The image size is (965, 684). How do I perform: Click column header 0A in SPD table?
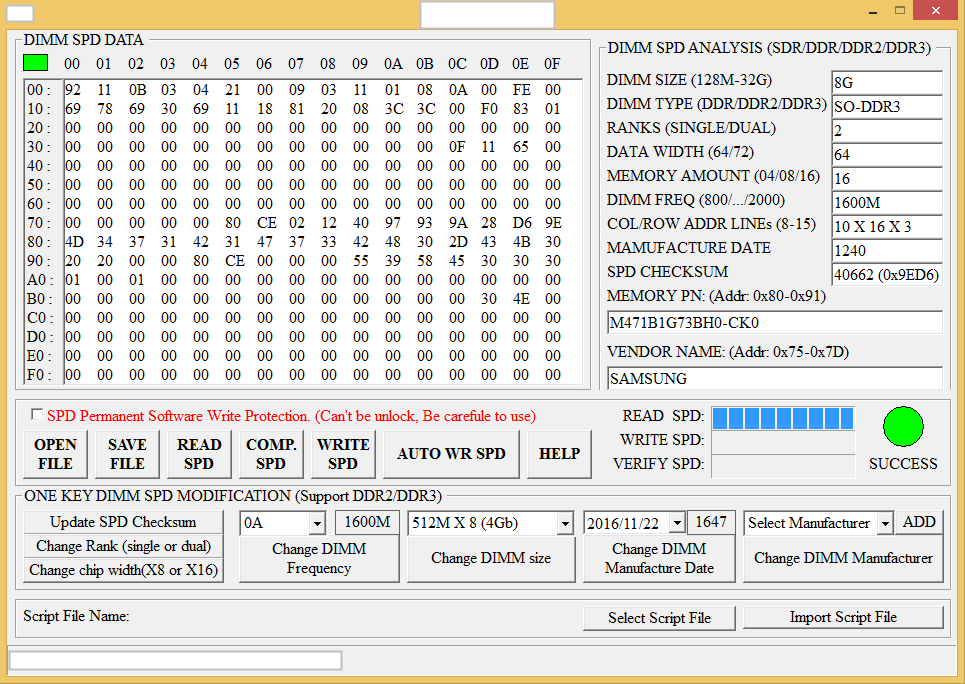[393, 64]
